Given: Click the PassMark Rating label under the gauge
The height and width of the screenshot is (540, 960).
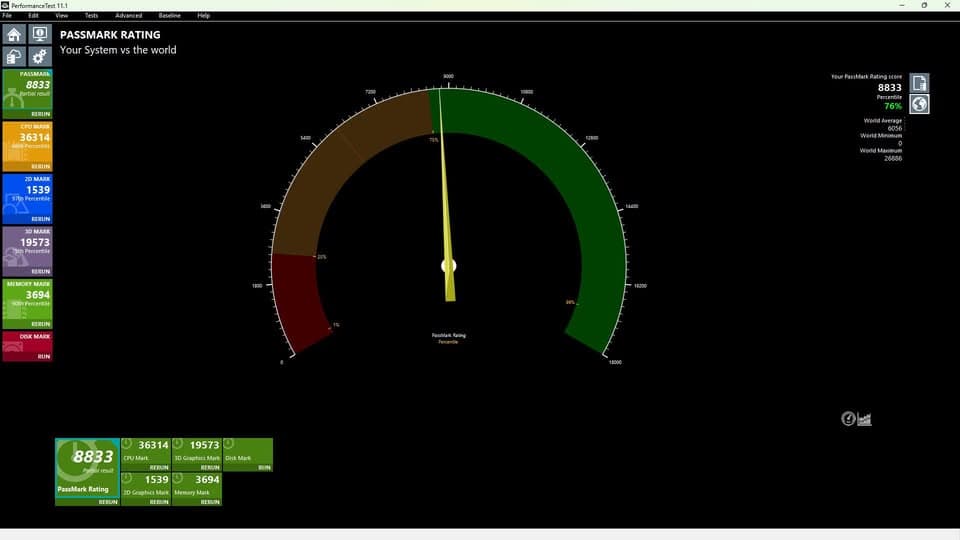Looking at the screenshot, I should pyautogui.click(x=449, y=335).
